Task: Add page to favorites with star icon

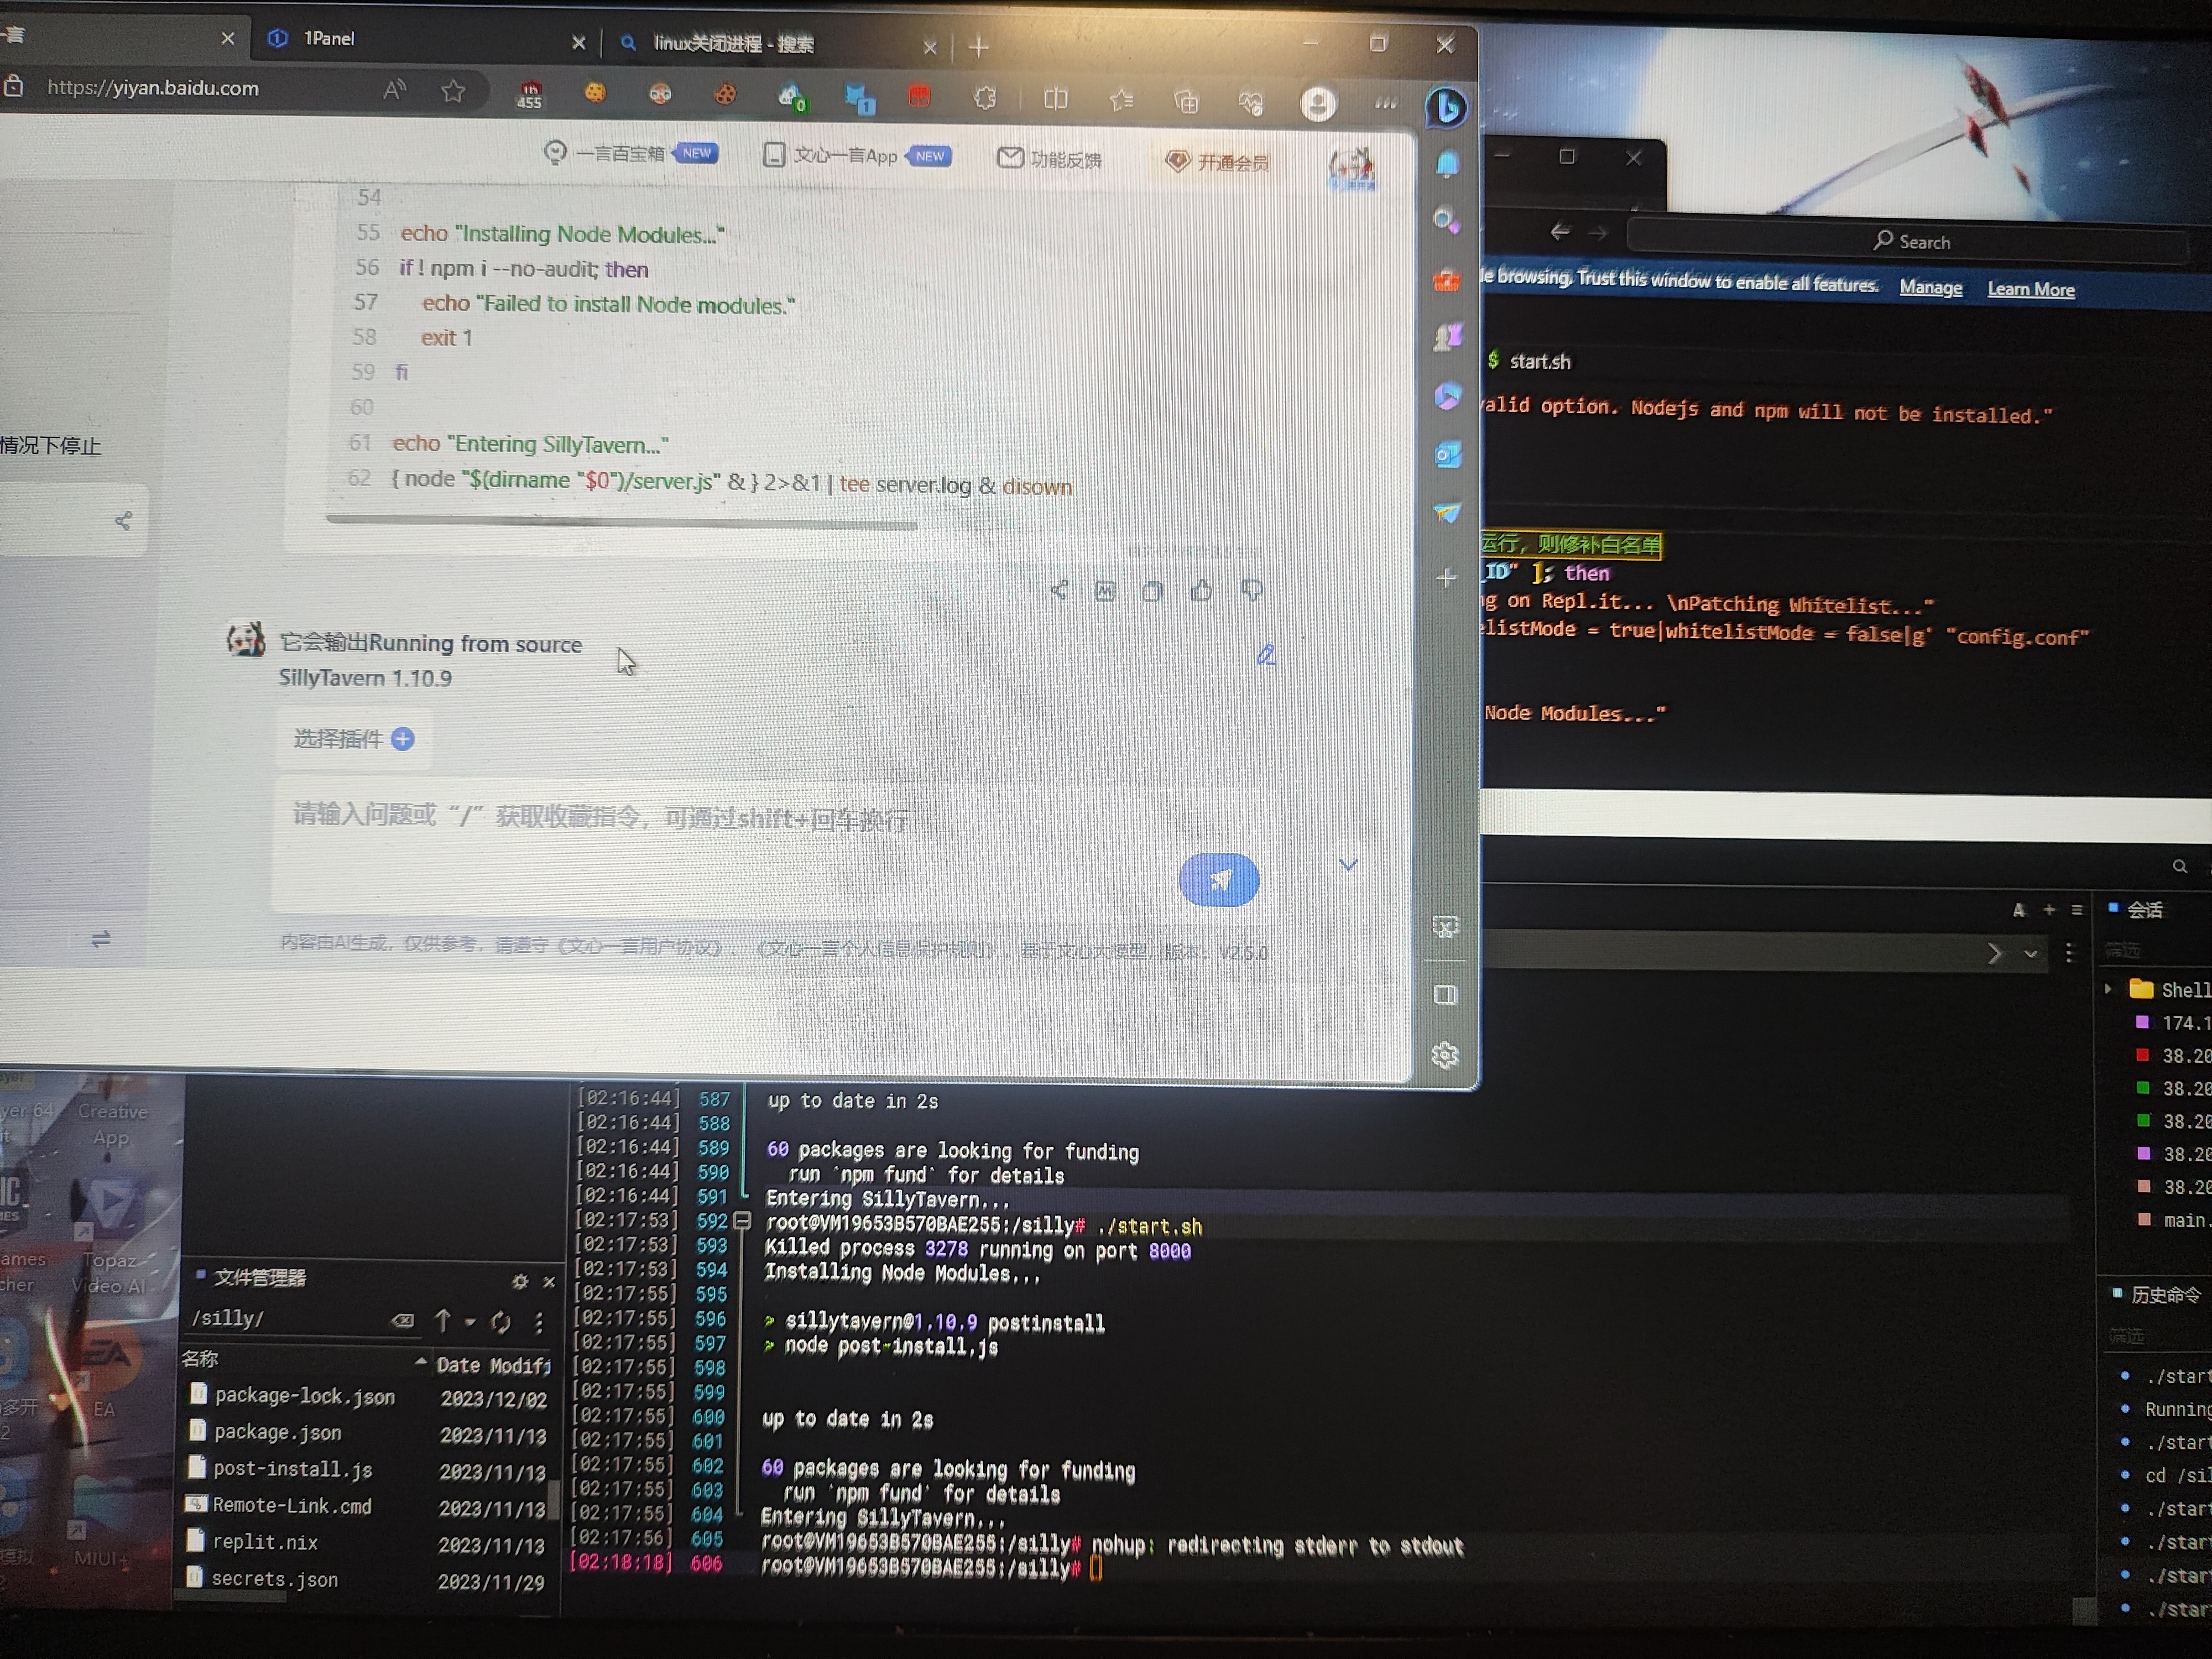Action: point(453,91)
